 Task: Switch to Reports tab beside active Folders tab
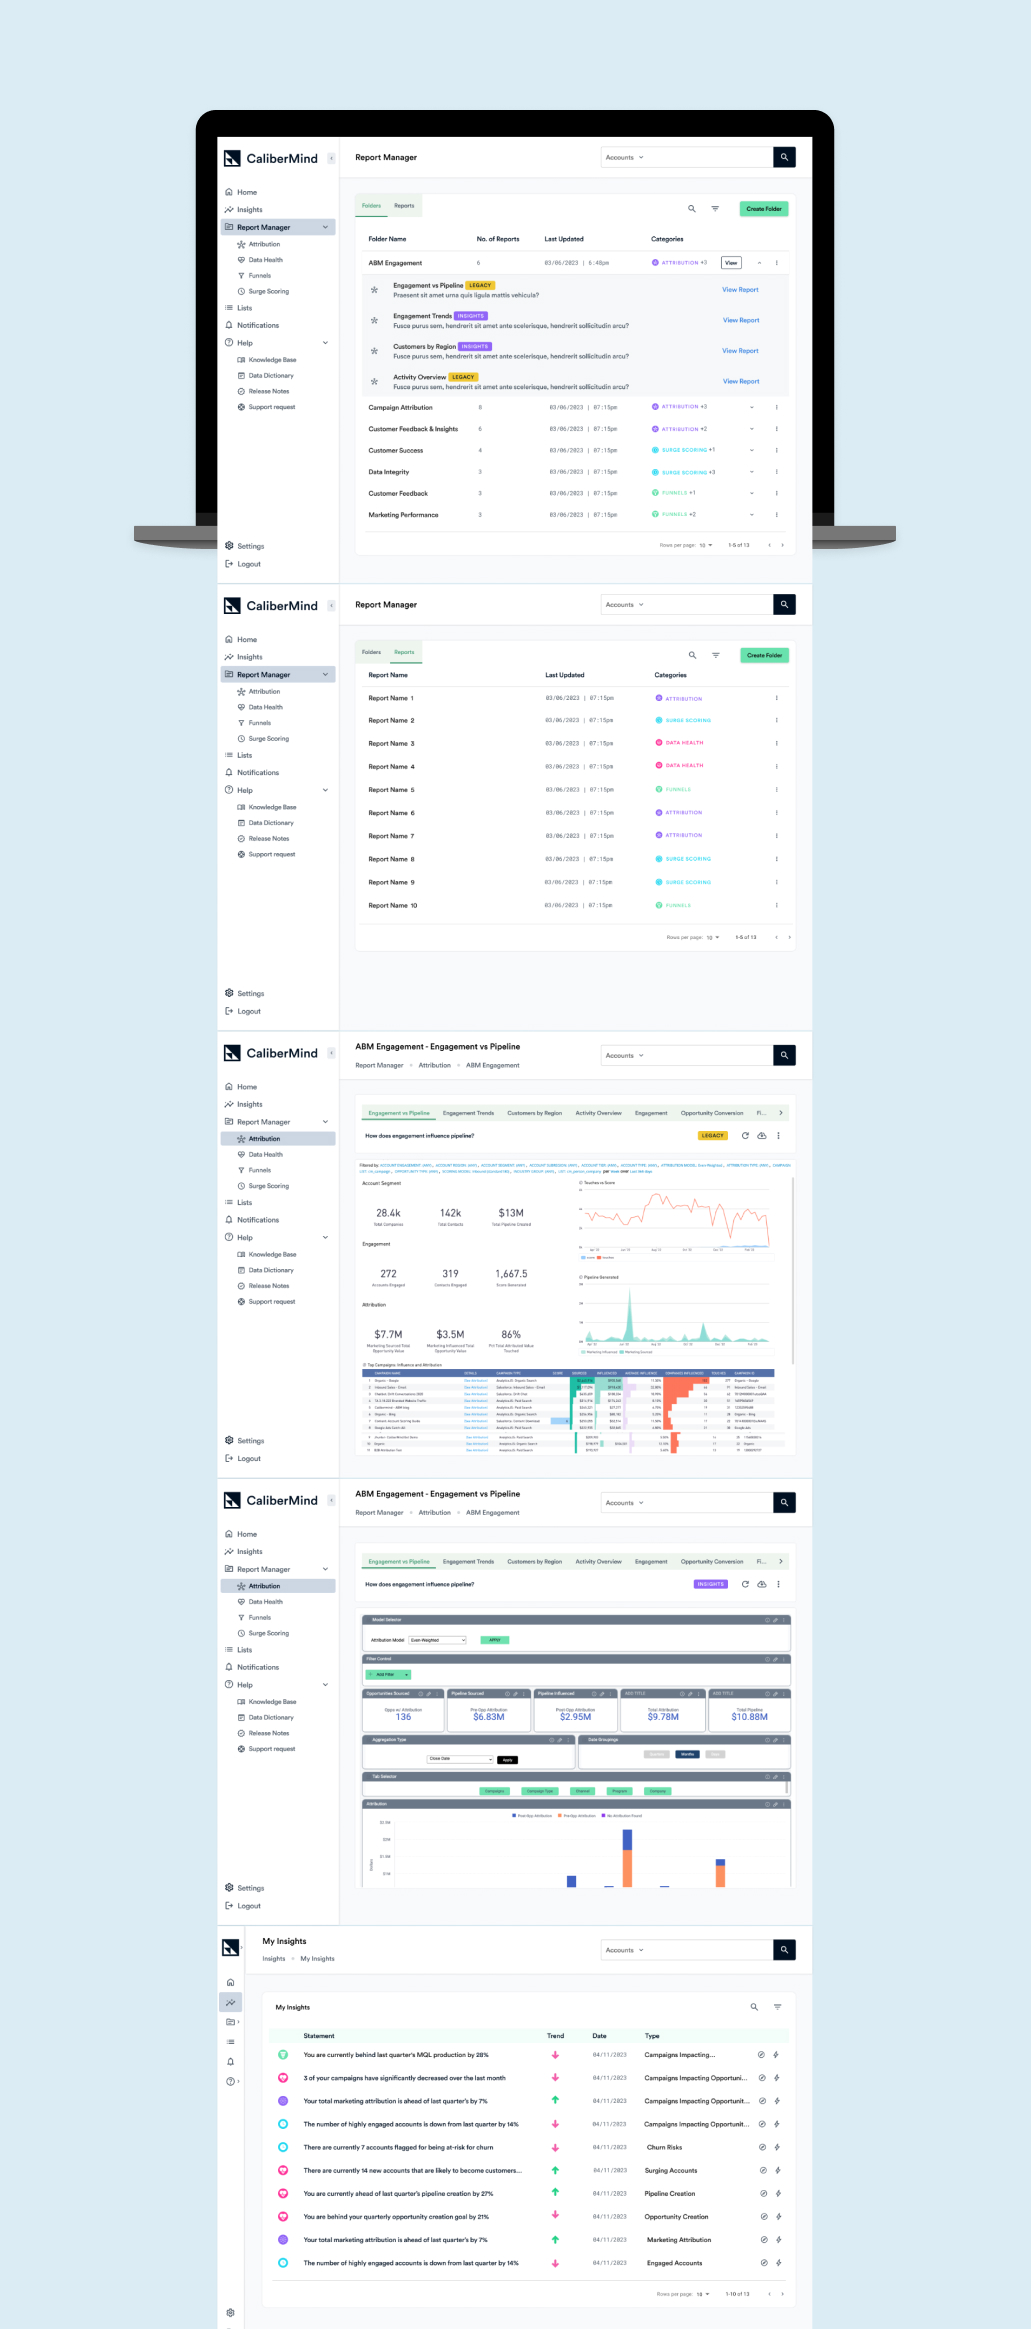click(404, 206)
